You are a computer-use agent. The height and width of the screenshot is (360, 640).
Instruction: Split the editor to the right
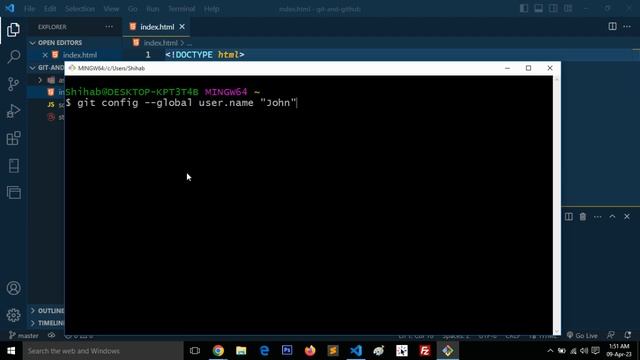coord(612,27)
